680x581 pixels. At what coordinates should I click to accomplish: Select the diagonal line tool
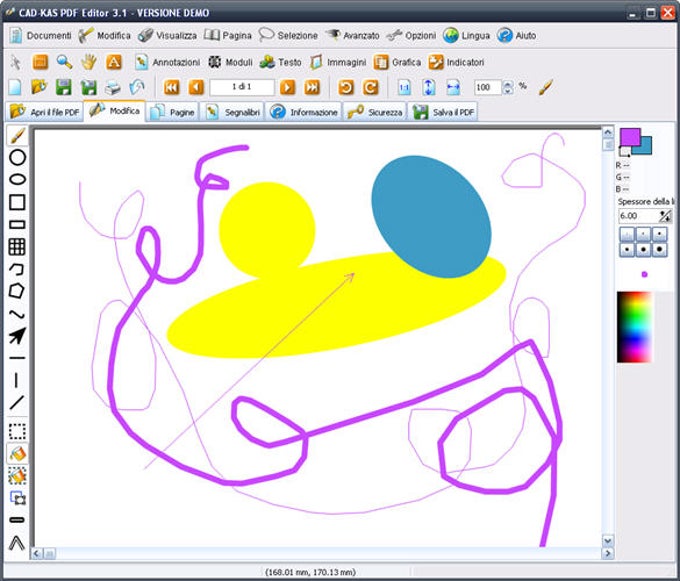coord(17,403)
